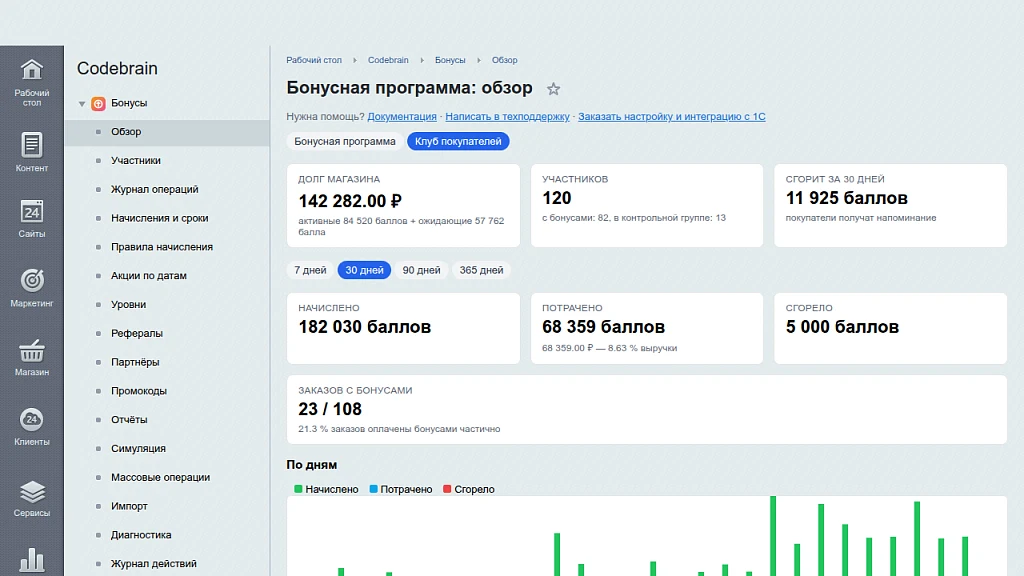Image resolution: width=1024 pixels, height=576 pixels.
Task: Open Журнал действий in sidebar
Action: click(153, 564)
